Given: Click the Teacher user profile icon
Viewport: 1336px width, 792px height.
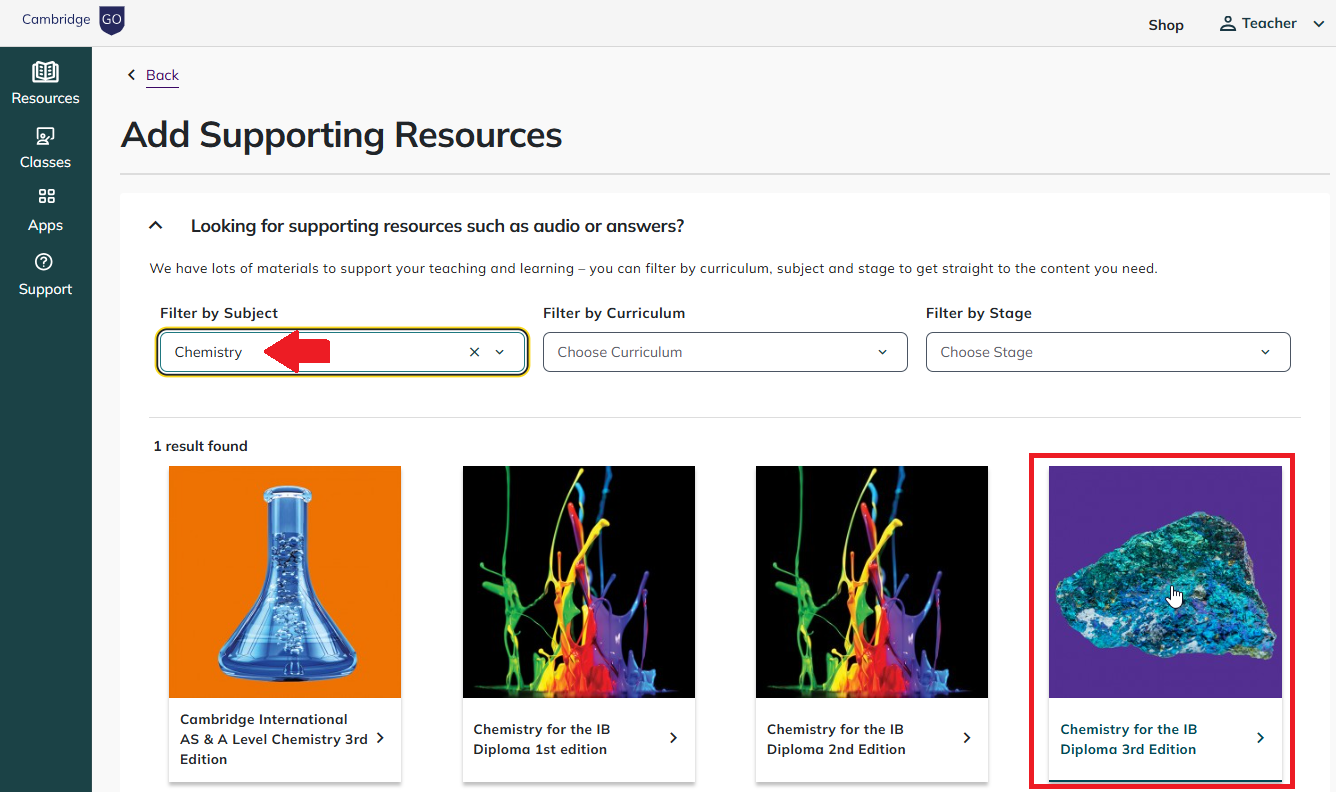Looking at the screenshot, I should click(x=1227, y=24).
